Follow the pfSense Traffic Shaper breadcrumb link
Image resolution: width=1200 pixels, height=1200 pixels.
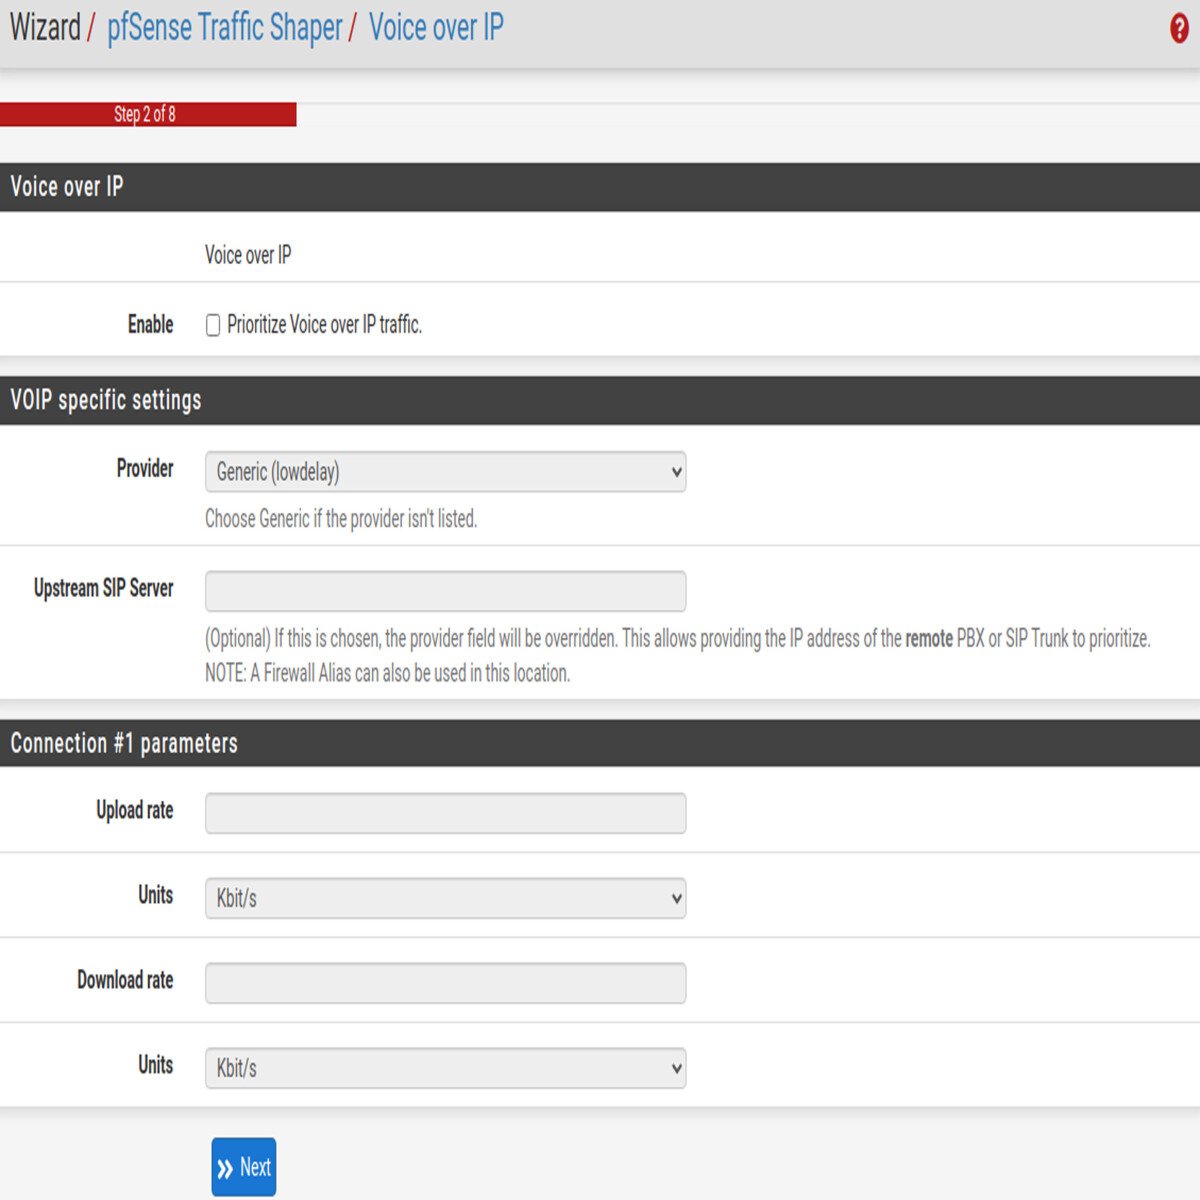(x=225, y=28)
